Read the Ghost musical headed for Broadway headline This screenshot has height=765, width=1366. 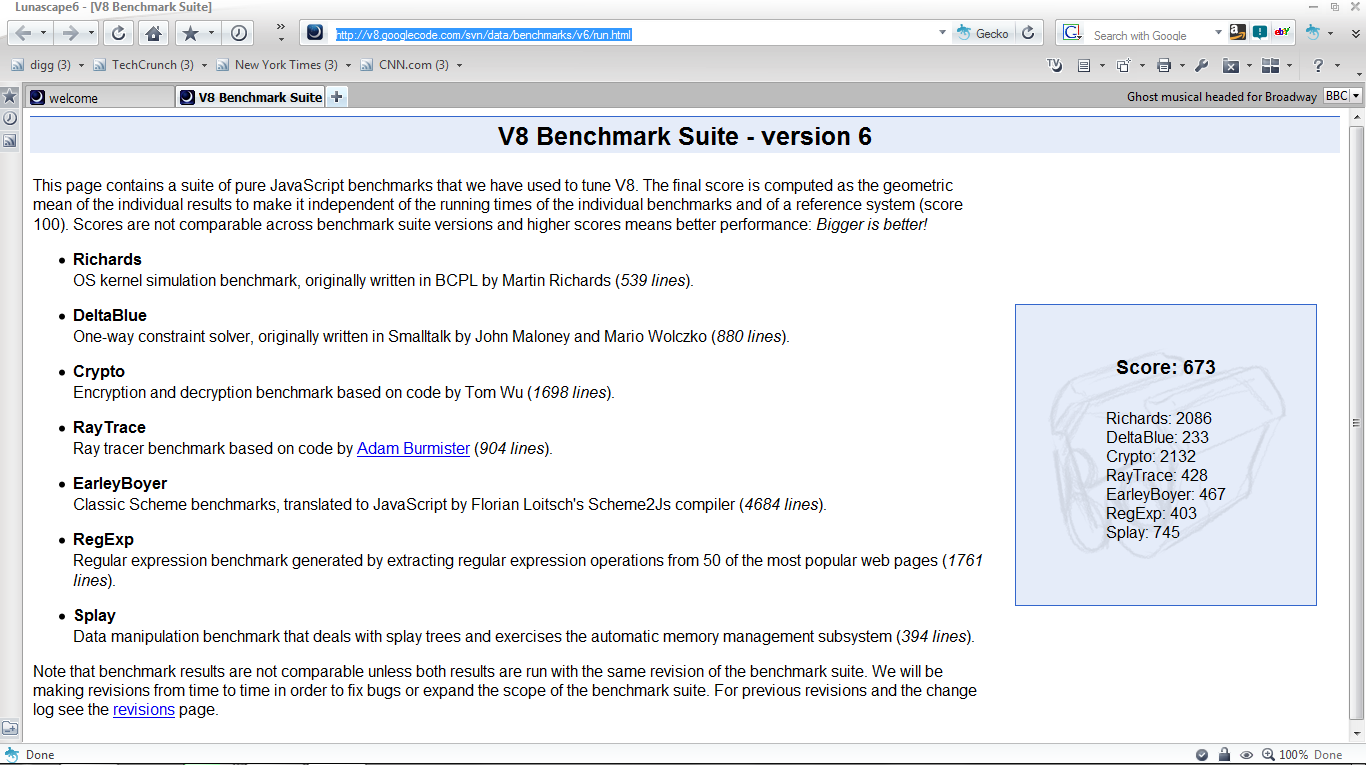click(x=1222, y=97)
